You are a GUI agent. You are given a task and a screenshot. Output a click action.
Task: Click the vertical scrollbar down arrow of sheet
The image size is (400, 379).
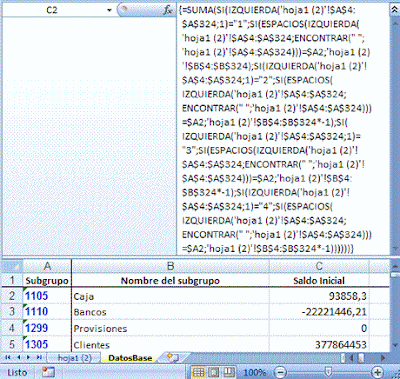395,345
